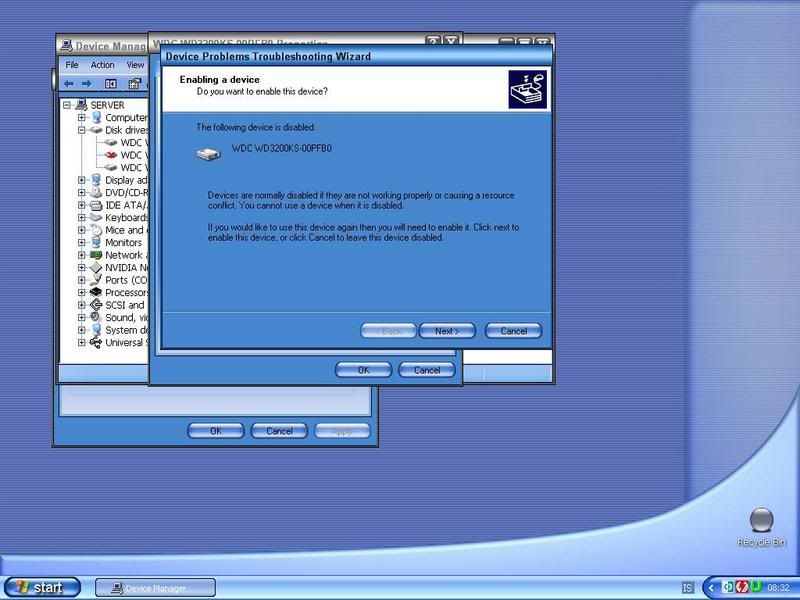Click the Back arrow in Device Manager toolbar
The width and height of the screenshot is (800, 600).
pyautogui.click(x=69, y=83)
